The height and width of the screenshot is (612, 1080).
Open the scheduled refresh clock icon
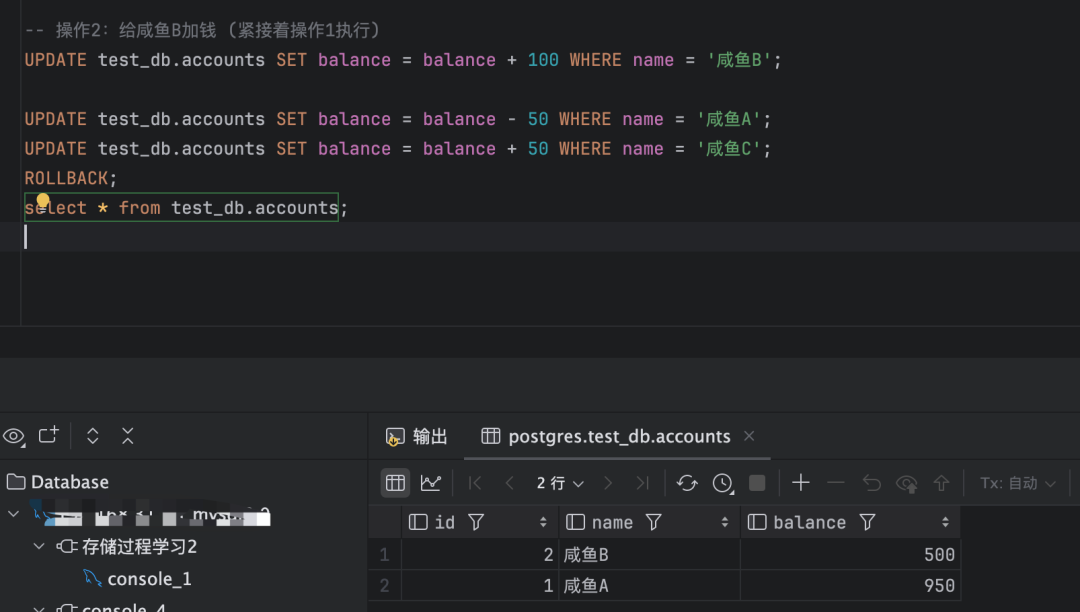pyautogui.click(x=725, y=483)
